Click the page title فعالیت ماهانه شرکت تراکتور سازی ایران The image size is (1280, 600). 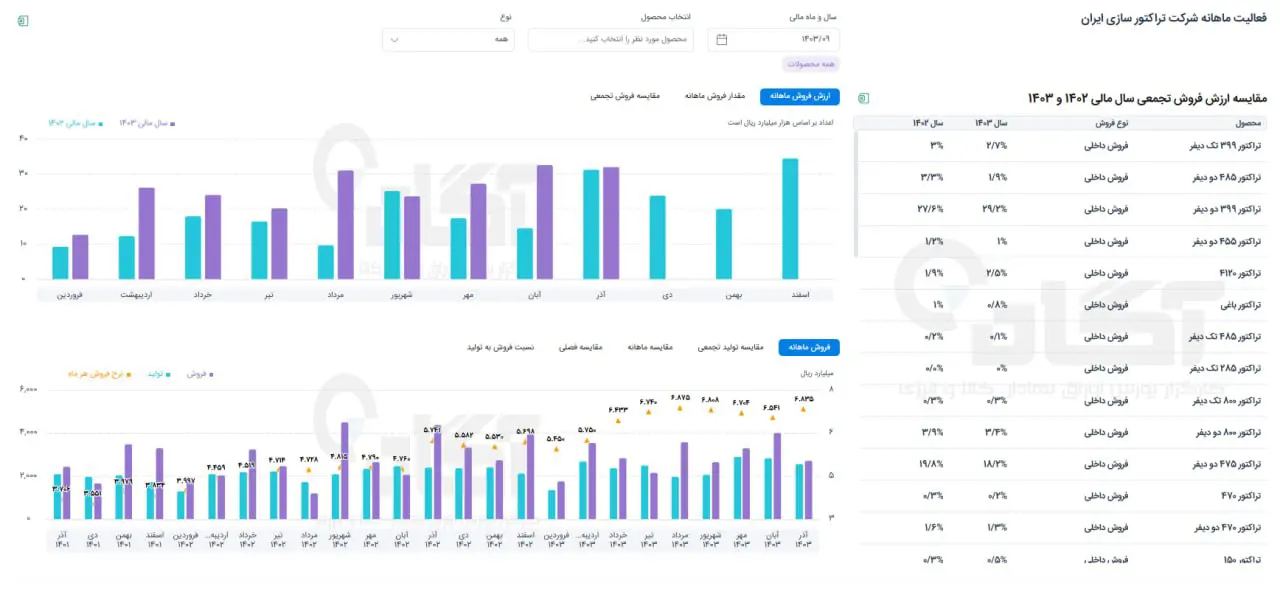click(x=1174, y=19)
